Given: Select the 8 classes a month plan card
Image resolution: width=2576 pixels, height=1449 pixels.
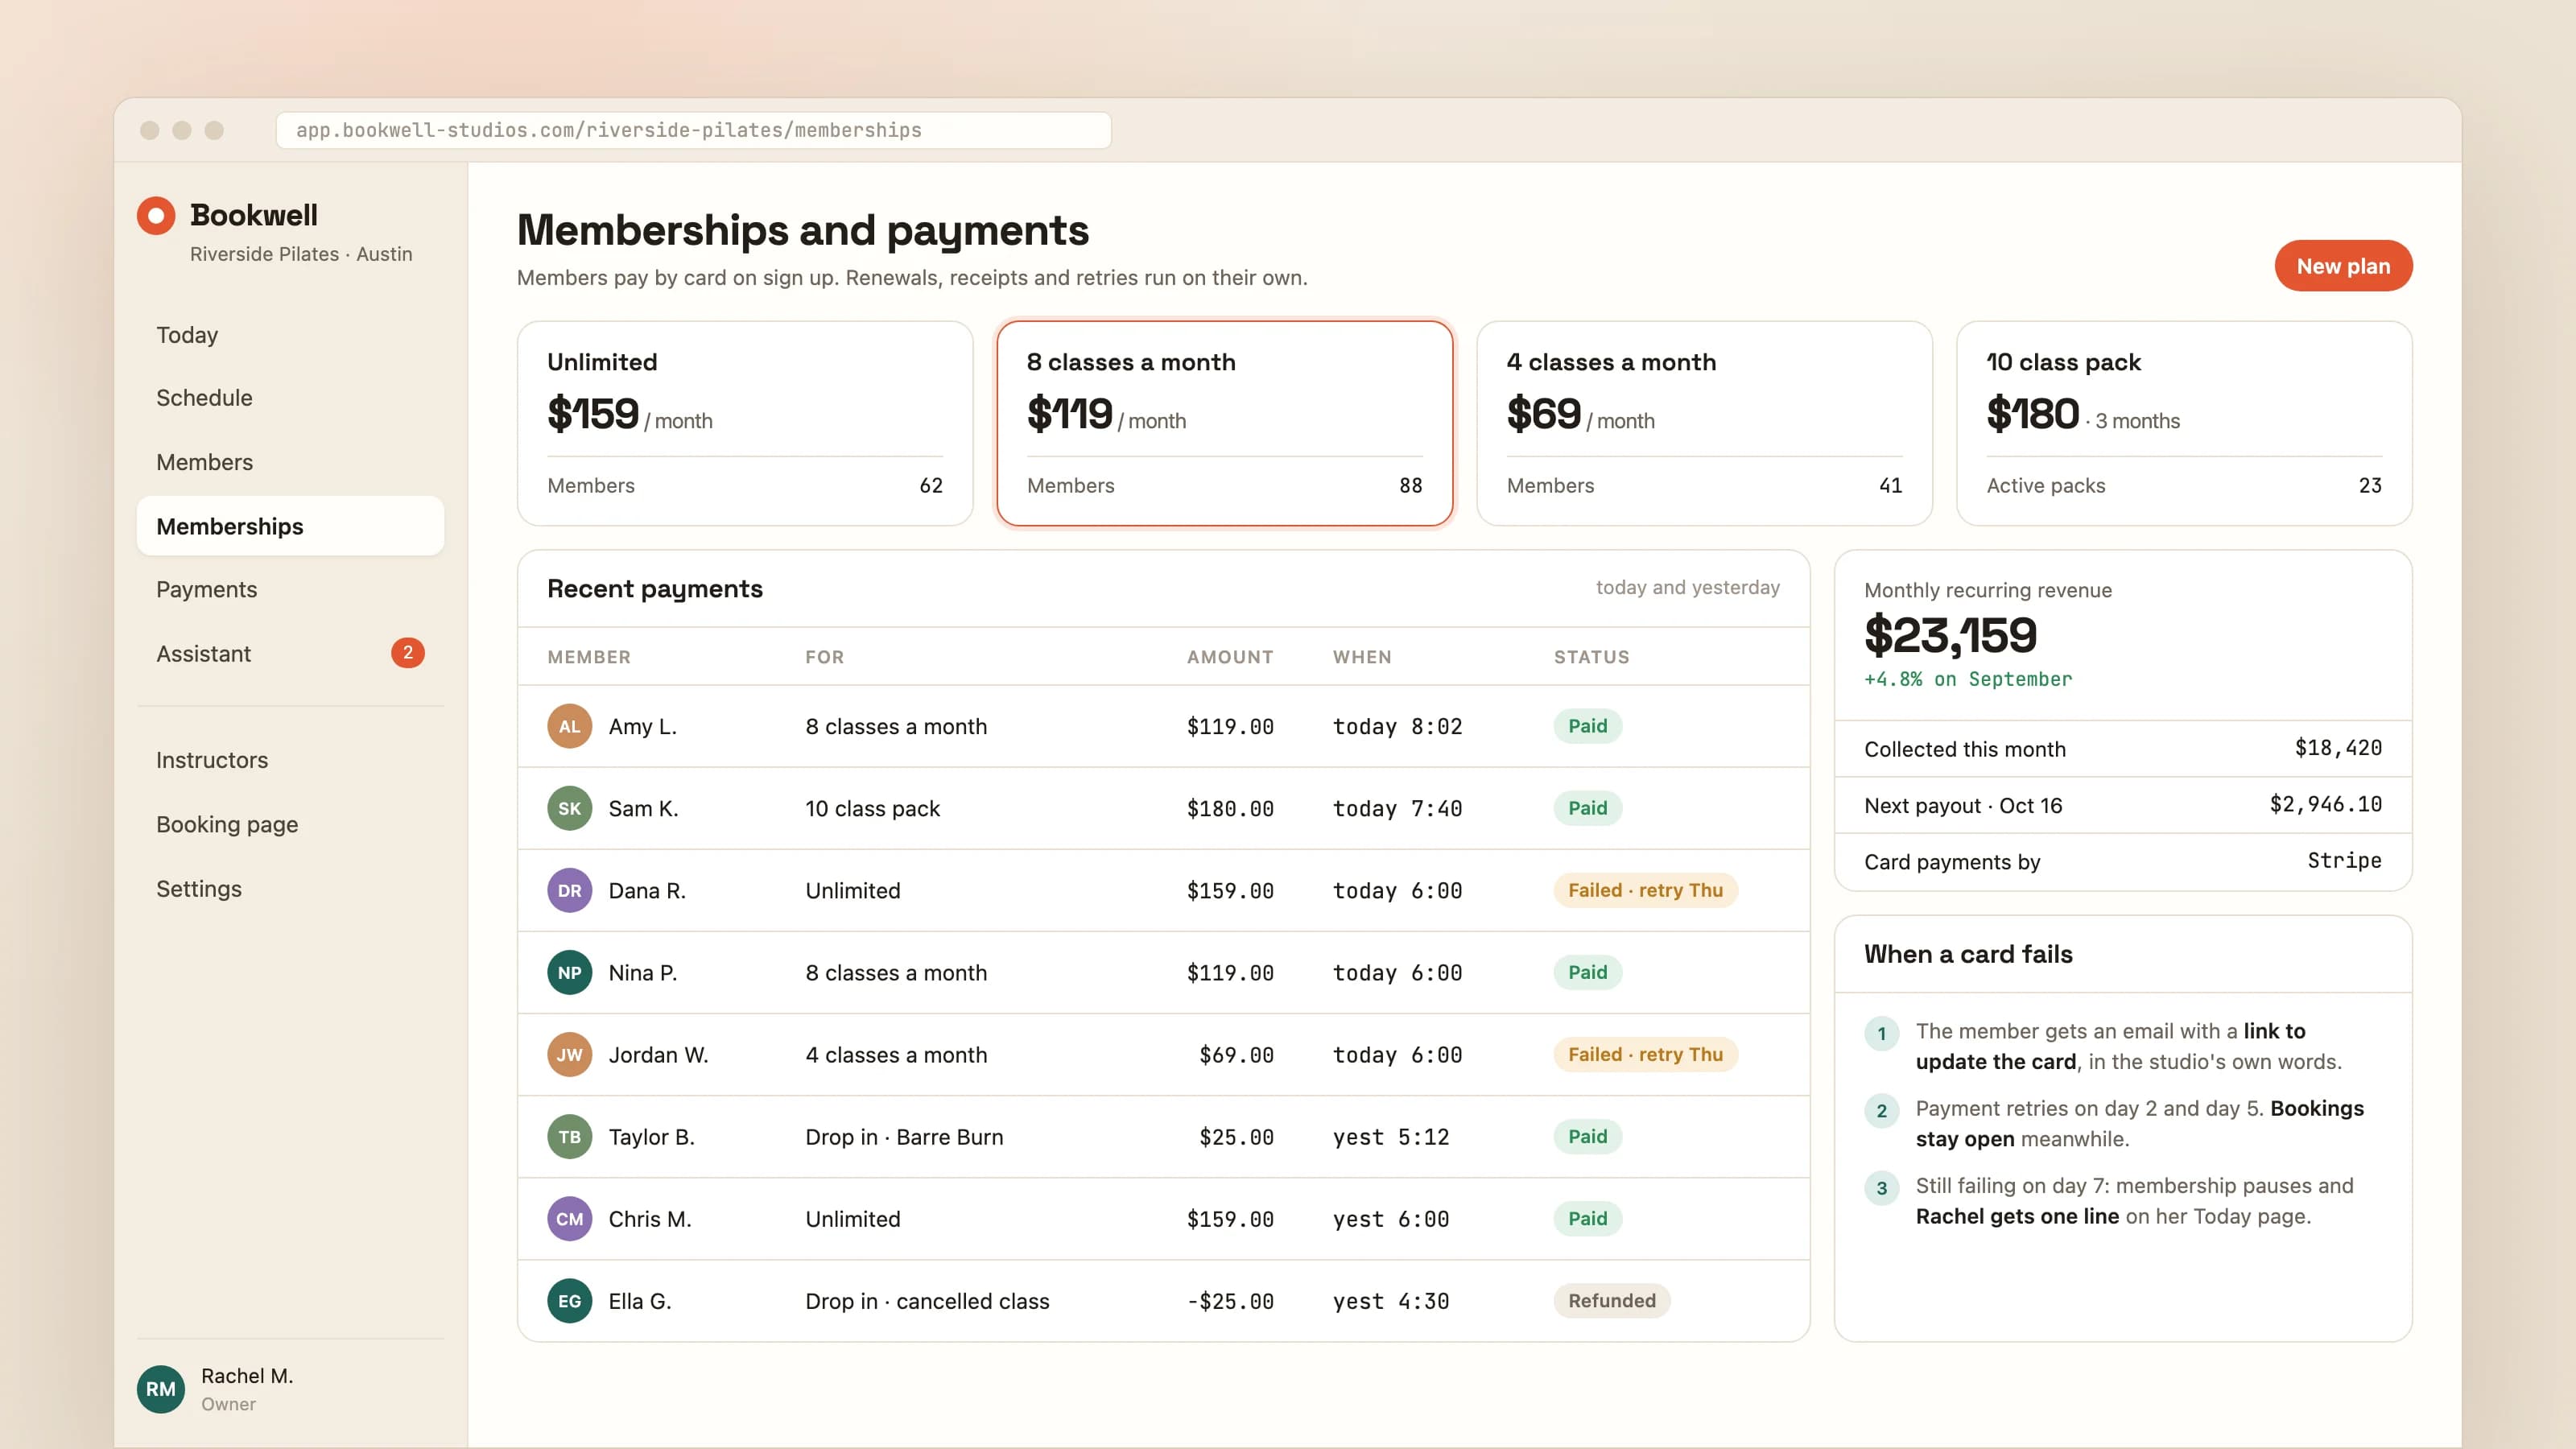Looking at the screenshot, I should pyautogui.click(x=1224, y=423).
